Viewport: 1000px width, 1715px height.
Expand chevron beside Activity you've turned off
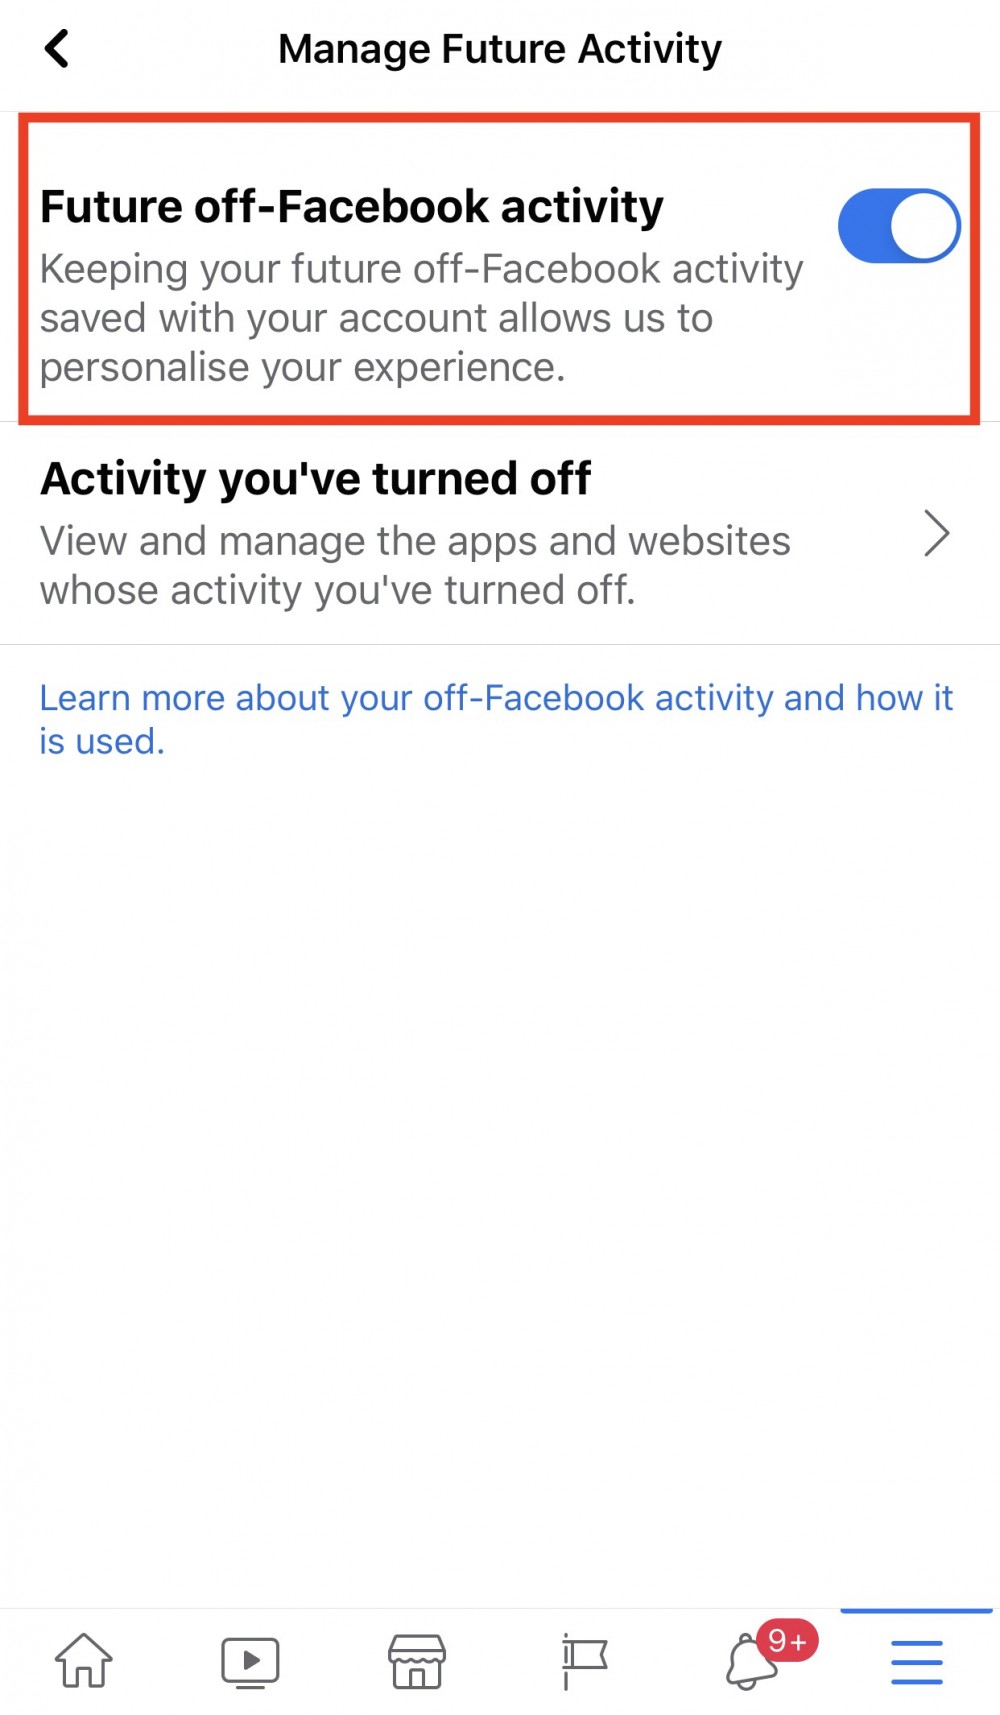tap(936, 533)
